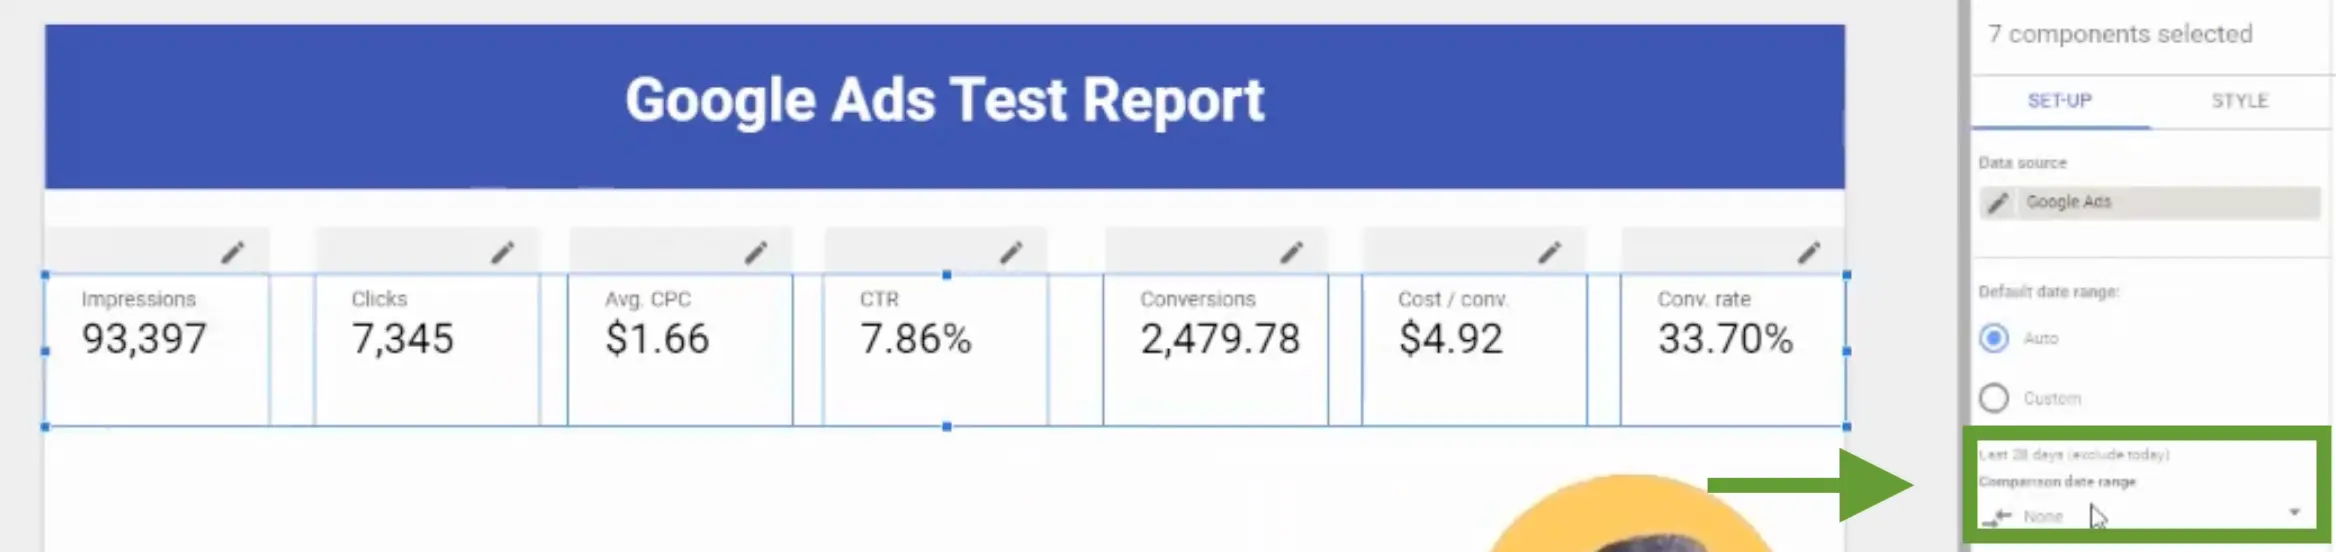
Task: Edit the Google Ads data source pencil icon
Action: pos(1997,203)
